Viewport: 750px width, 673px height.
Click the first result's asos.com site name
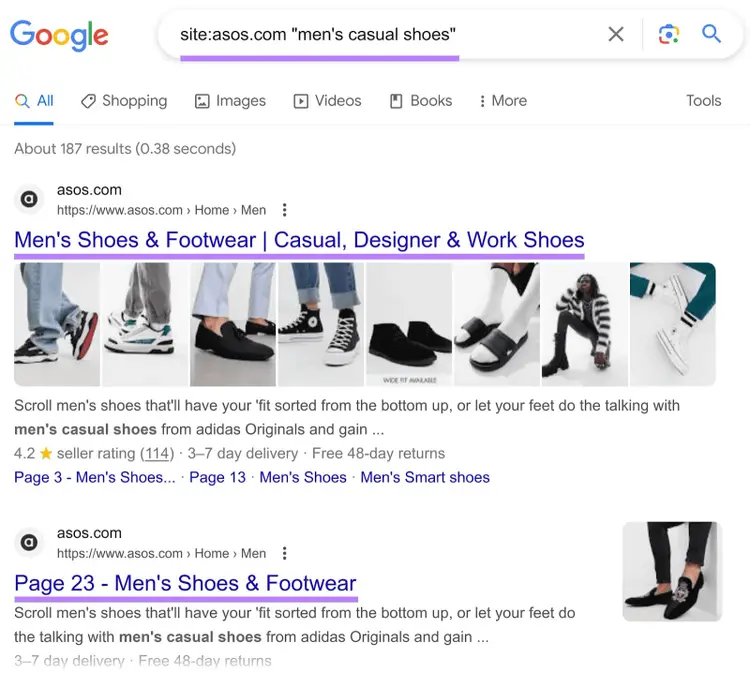[x=89, y=190]
